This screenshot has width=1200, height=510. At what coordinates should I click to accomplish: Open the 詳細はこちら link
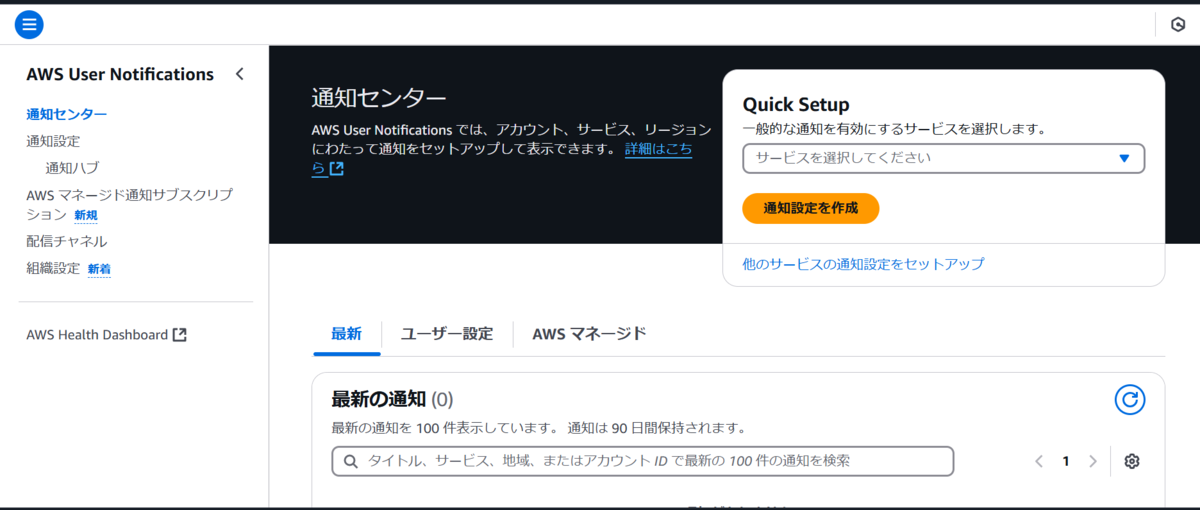coord(658,149)
